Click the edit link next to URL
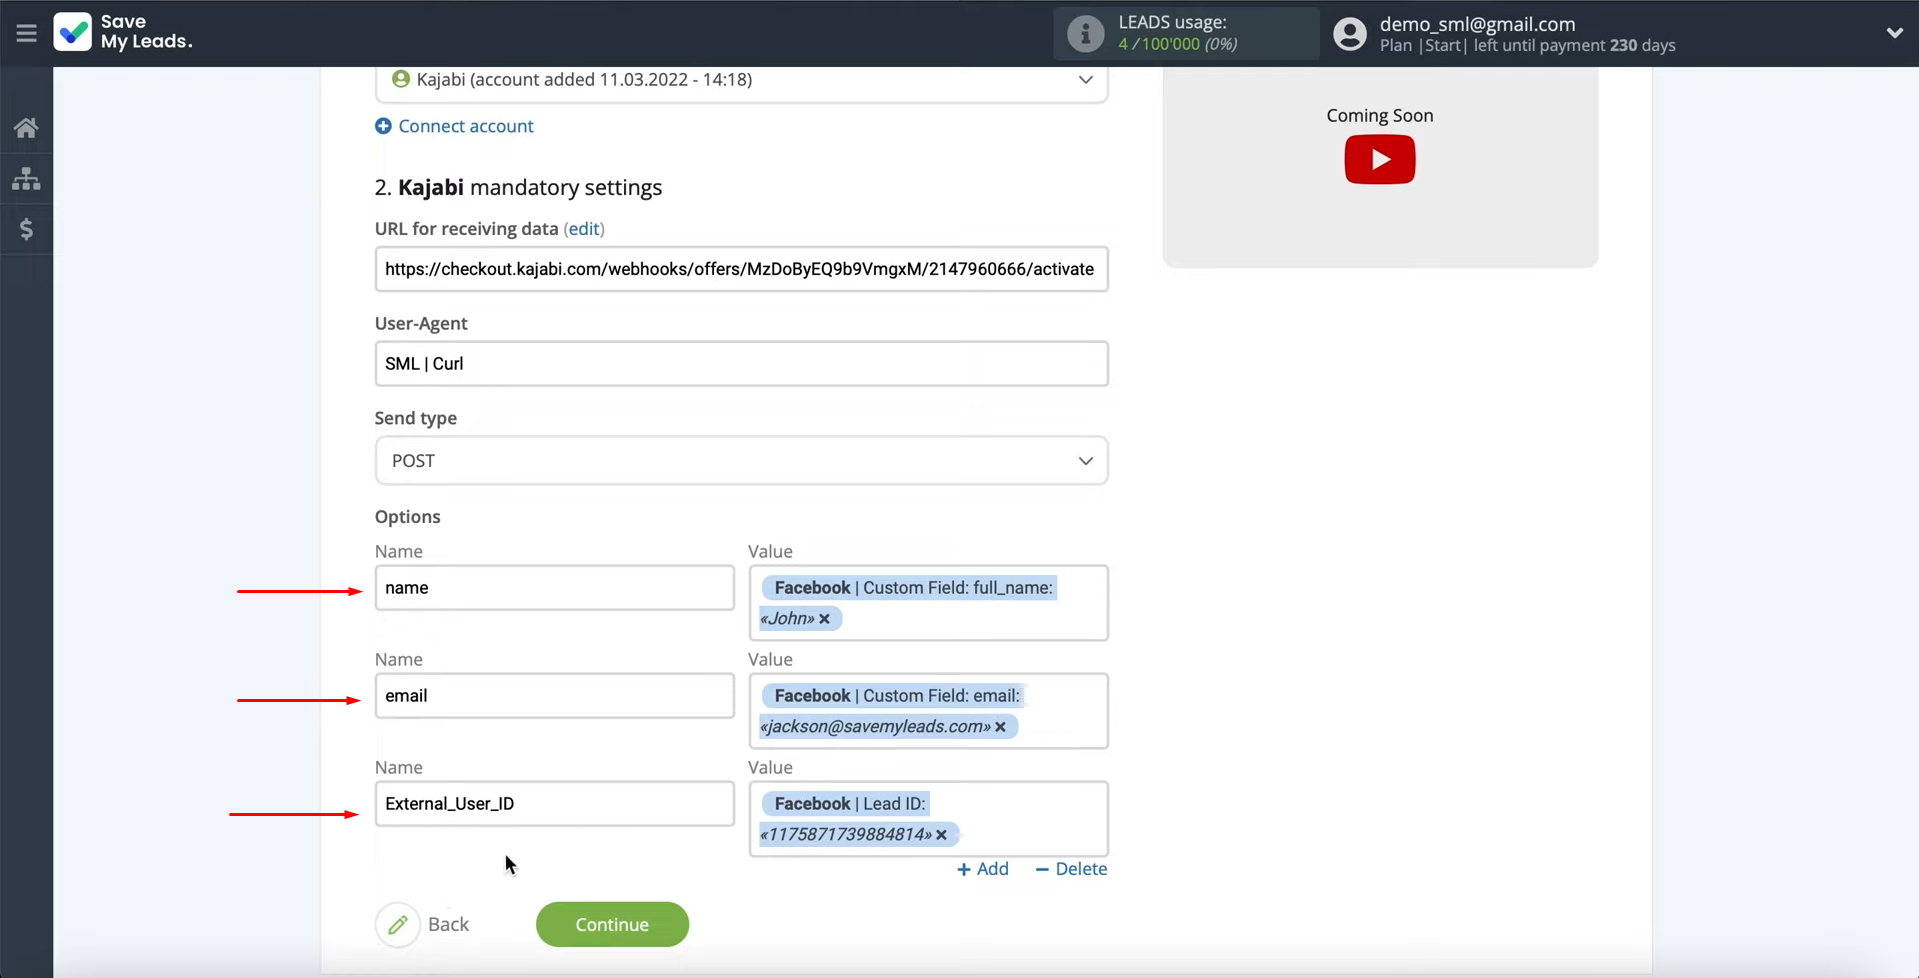 (x=584, y=229)
